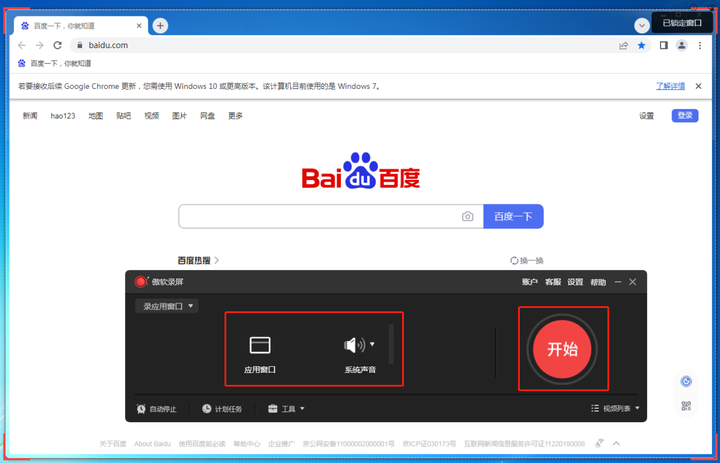Close the 百度一下 browser tab
The image size is (720, 463).
(139, 26)
